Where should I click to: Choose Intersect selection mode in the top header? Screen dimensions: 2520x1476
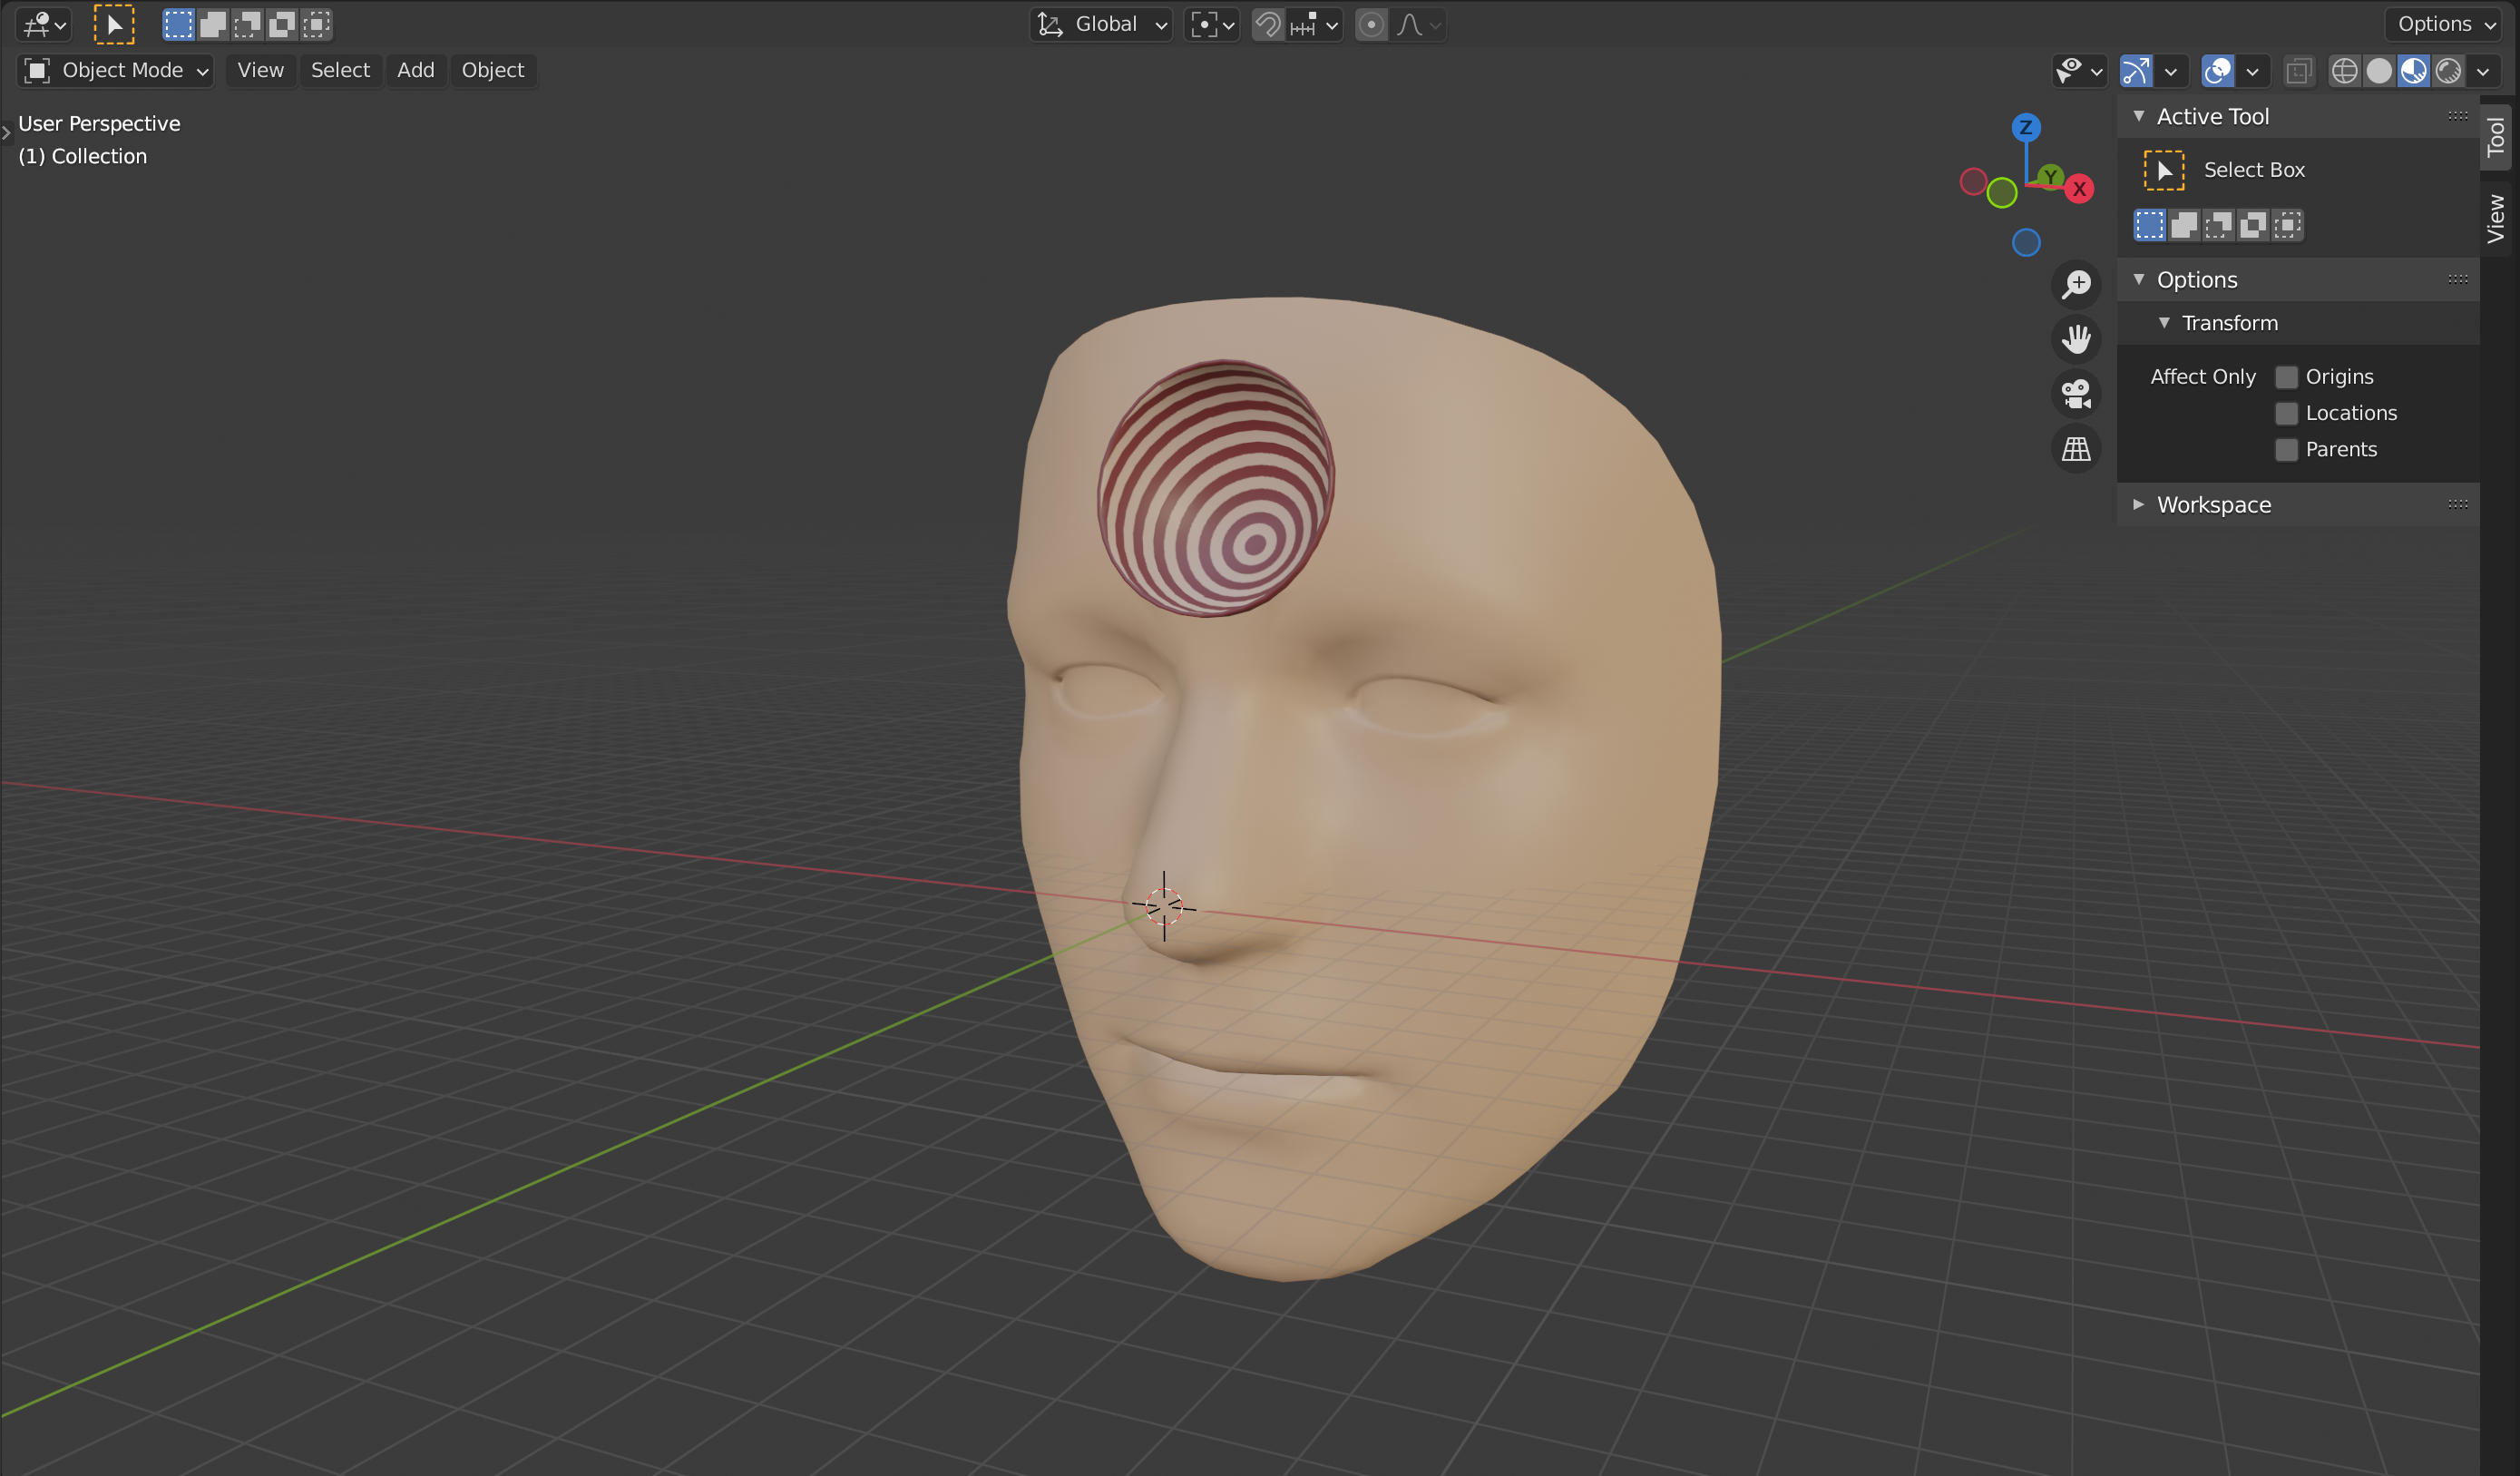click(316, 24)
